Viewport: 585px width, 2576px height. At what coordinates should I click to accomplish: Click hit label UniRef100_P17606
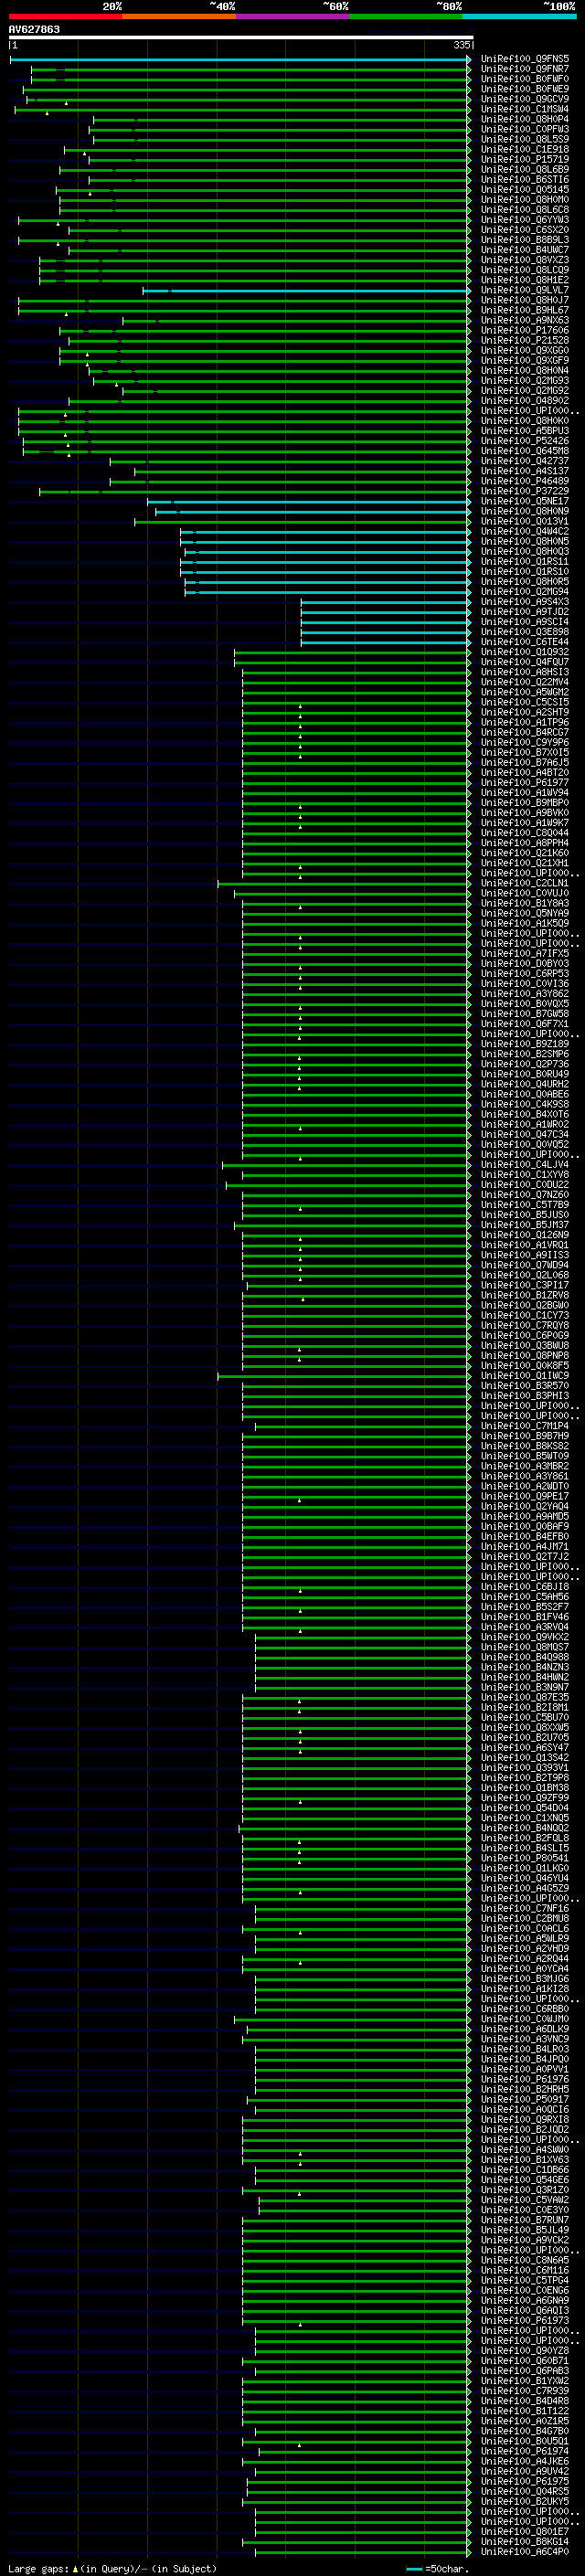click(525, 330)
